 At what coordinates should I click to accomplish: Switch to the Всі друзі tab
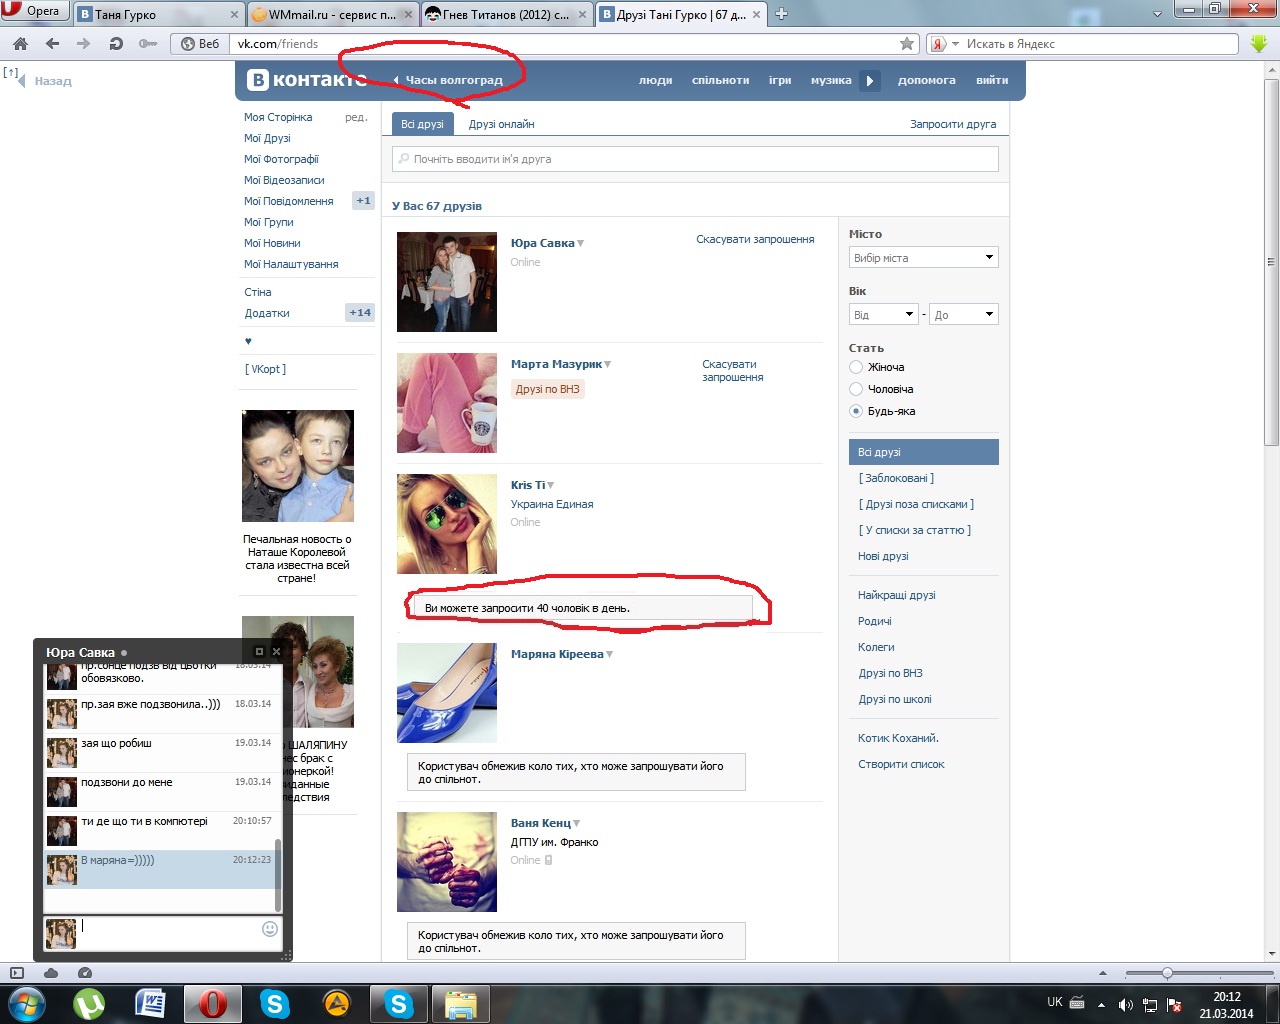422,124
